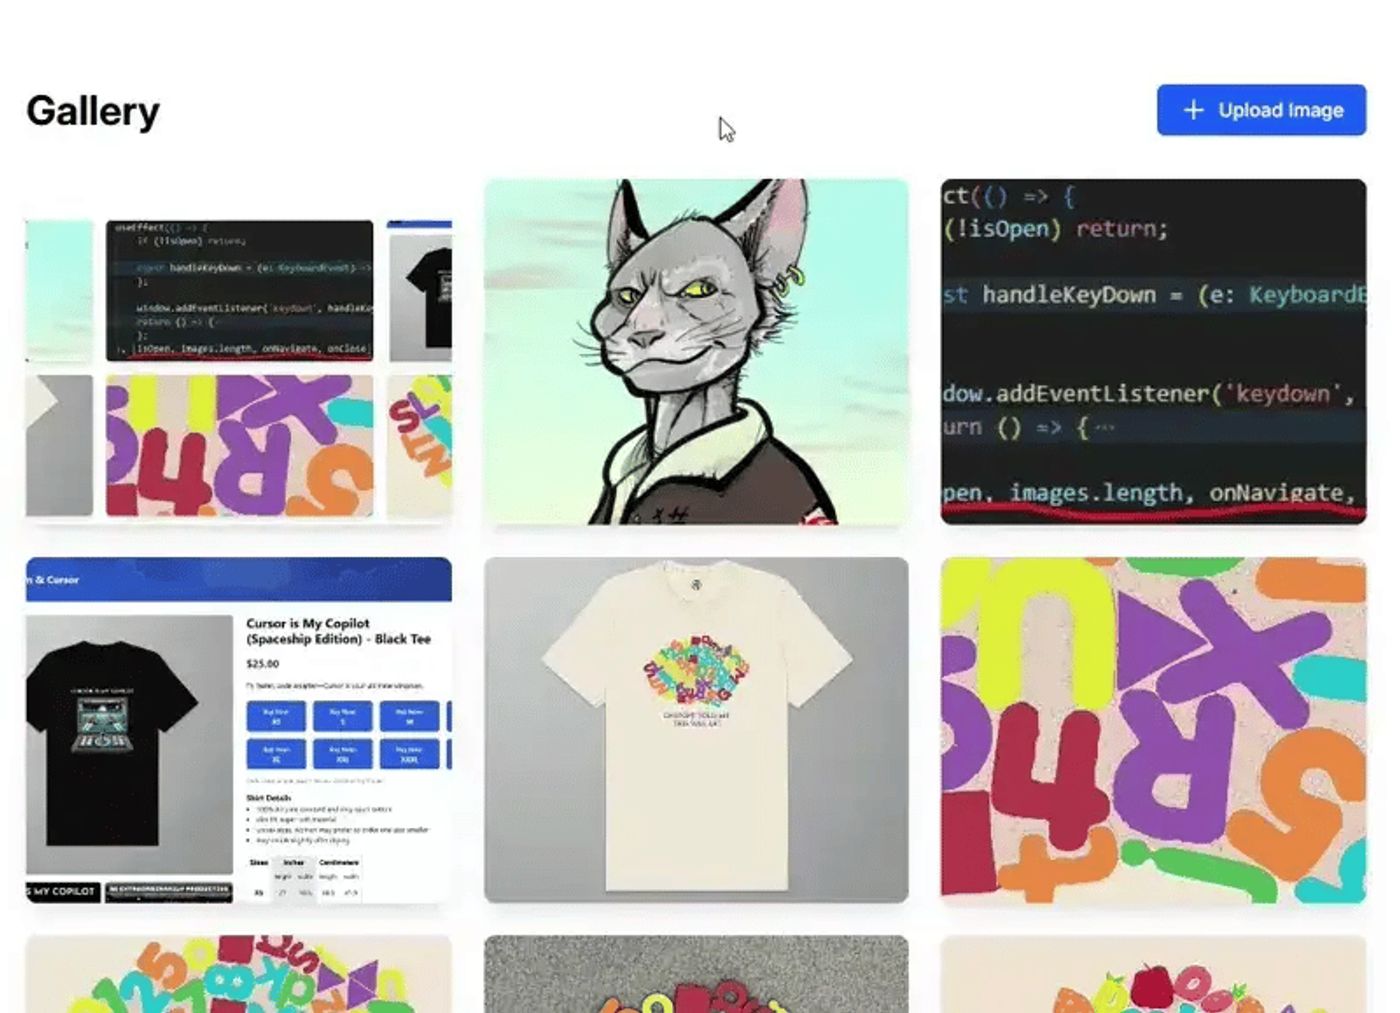This screenshot has height=1013, width=1400.
Task: Click the Upload Image button
Action: (x=1261, y=110)
